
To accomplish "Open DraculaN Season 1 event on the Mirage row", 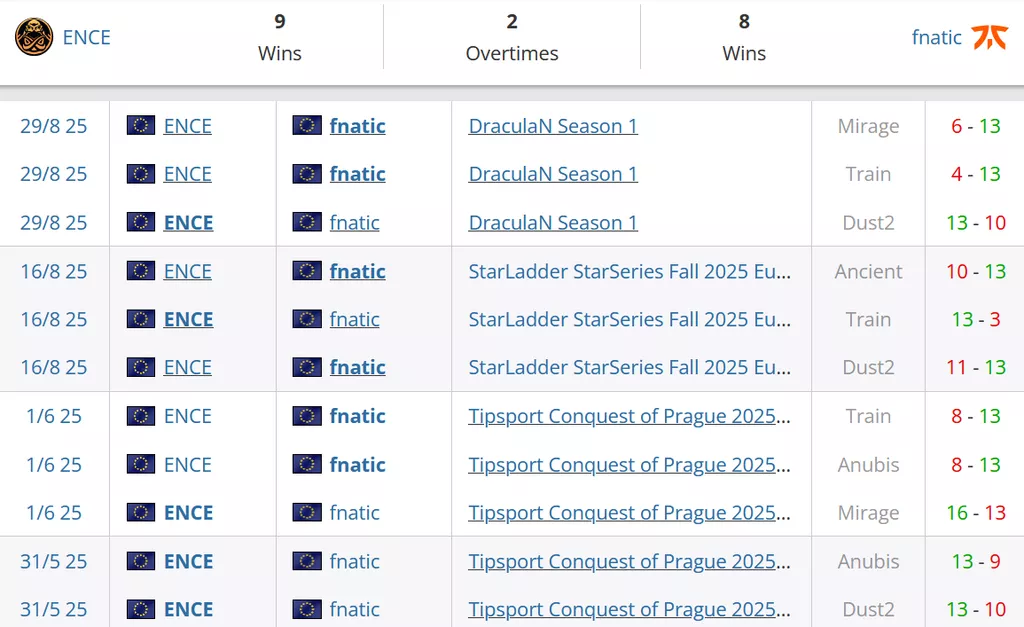I will click(553, 125).
